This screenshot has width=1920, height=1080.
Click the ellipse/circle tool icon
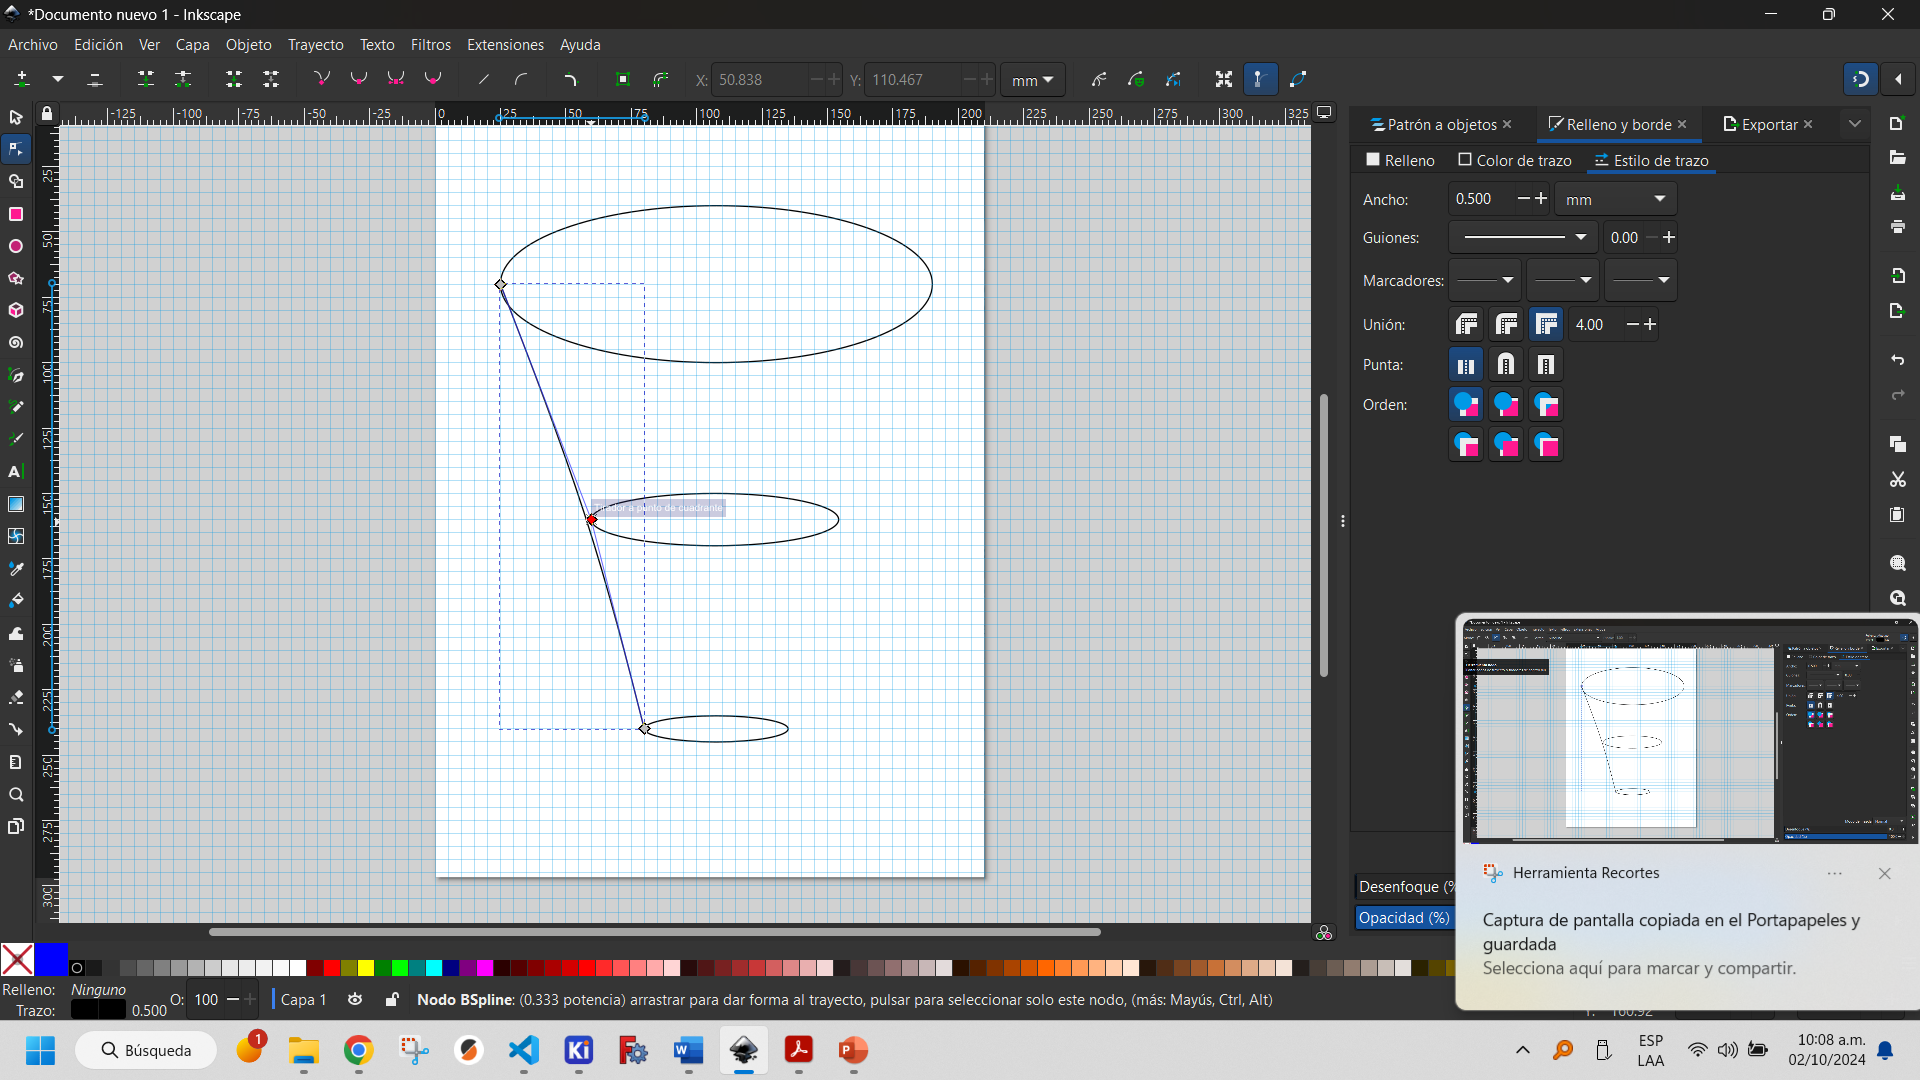16,245
